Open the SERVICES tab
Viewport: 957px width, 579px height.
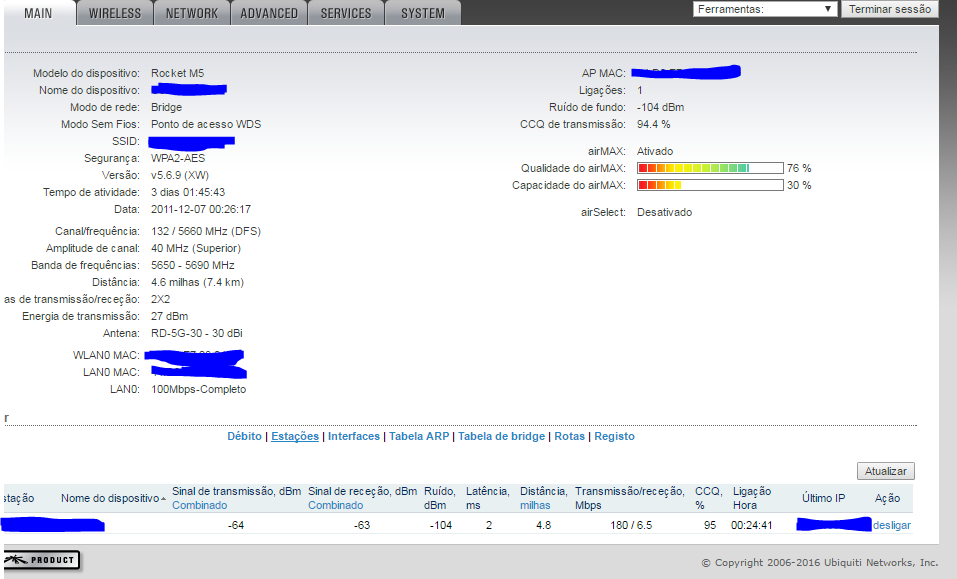pos(345,13)
